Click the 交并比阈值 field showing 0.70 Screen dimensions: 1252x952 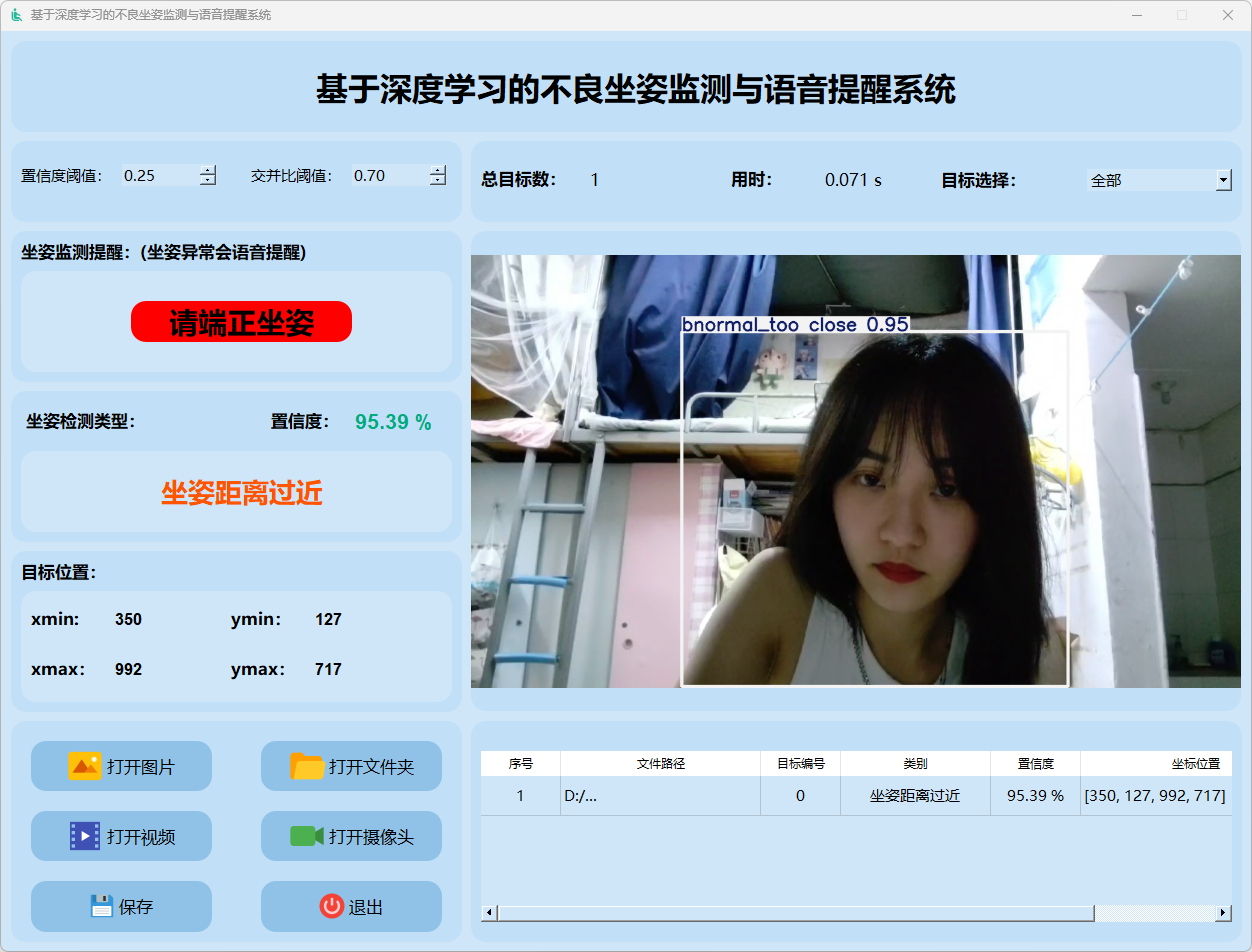390,175
